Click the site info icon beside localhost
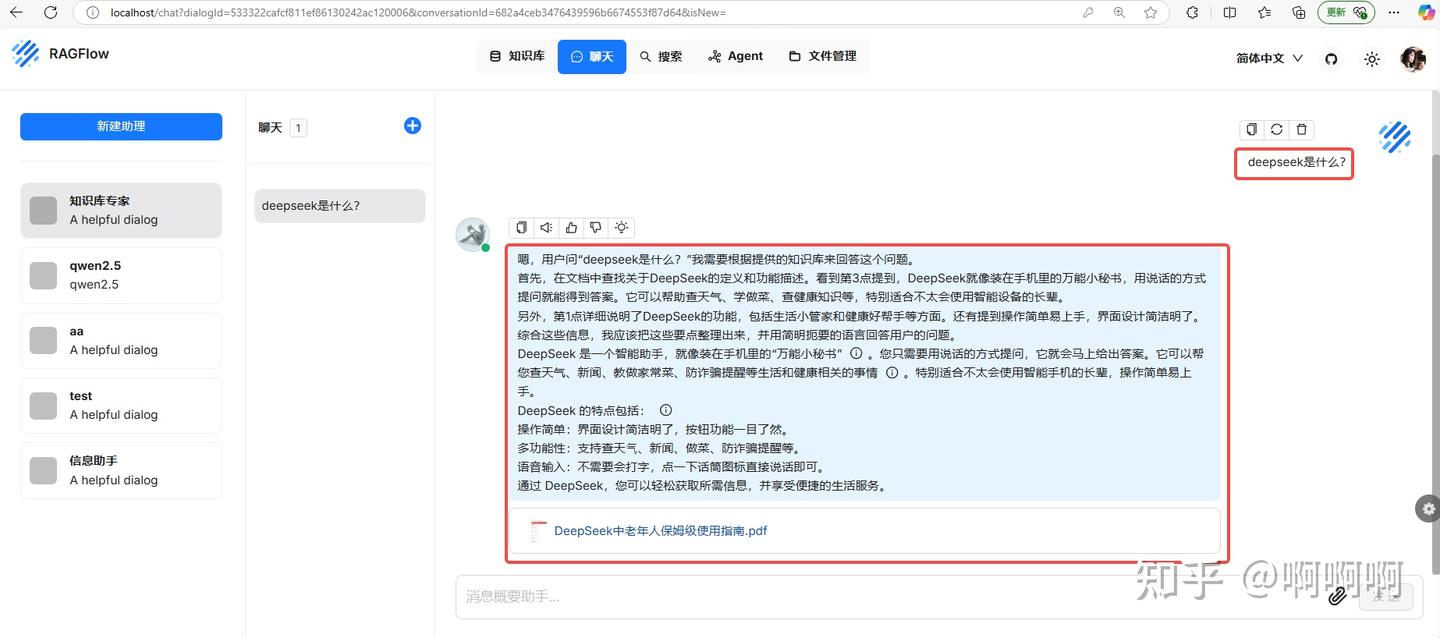 pyautogui.click(x=92, y=13)
